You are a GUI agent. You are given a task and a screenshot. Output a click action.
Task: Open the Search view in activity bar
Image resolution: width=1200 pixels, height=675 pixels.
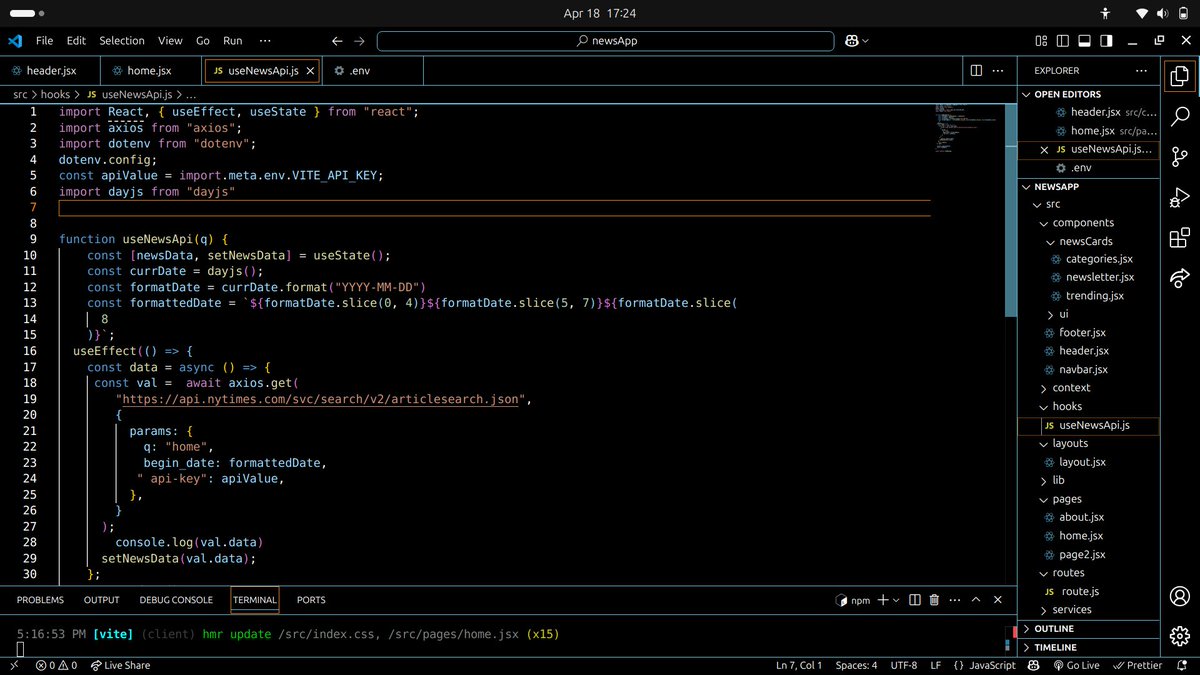(1180, 116)
